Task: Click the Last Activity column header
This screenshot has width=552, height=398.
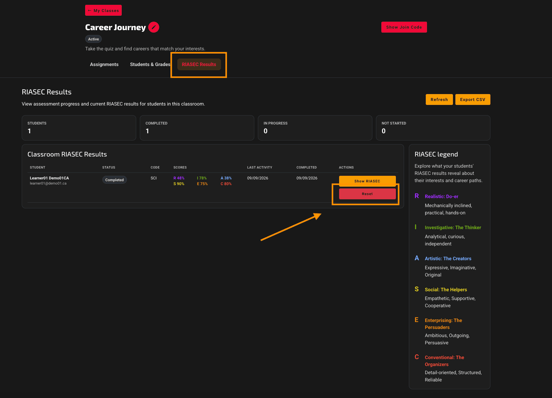Action: 259,168
